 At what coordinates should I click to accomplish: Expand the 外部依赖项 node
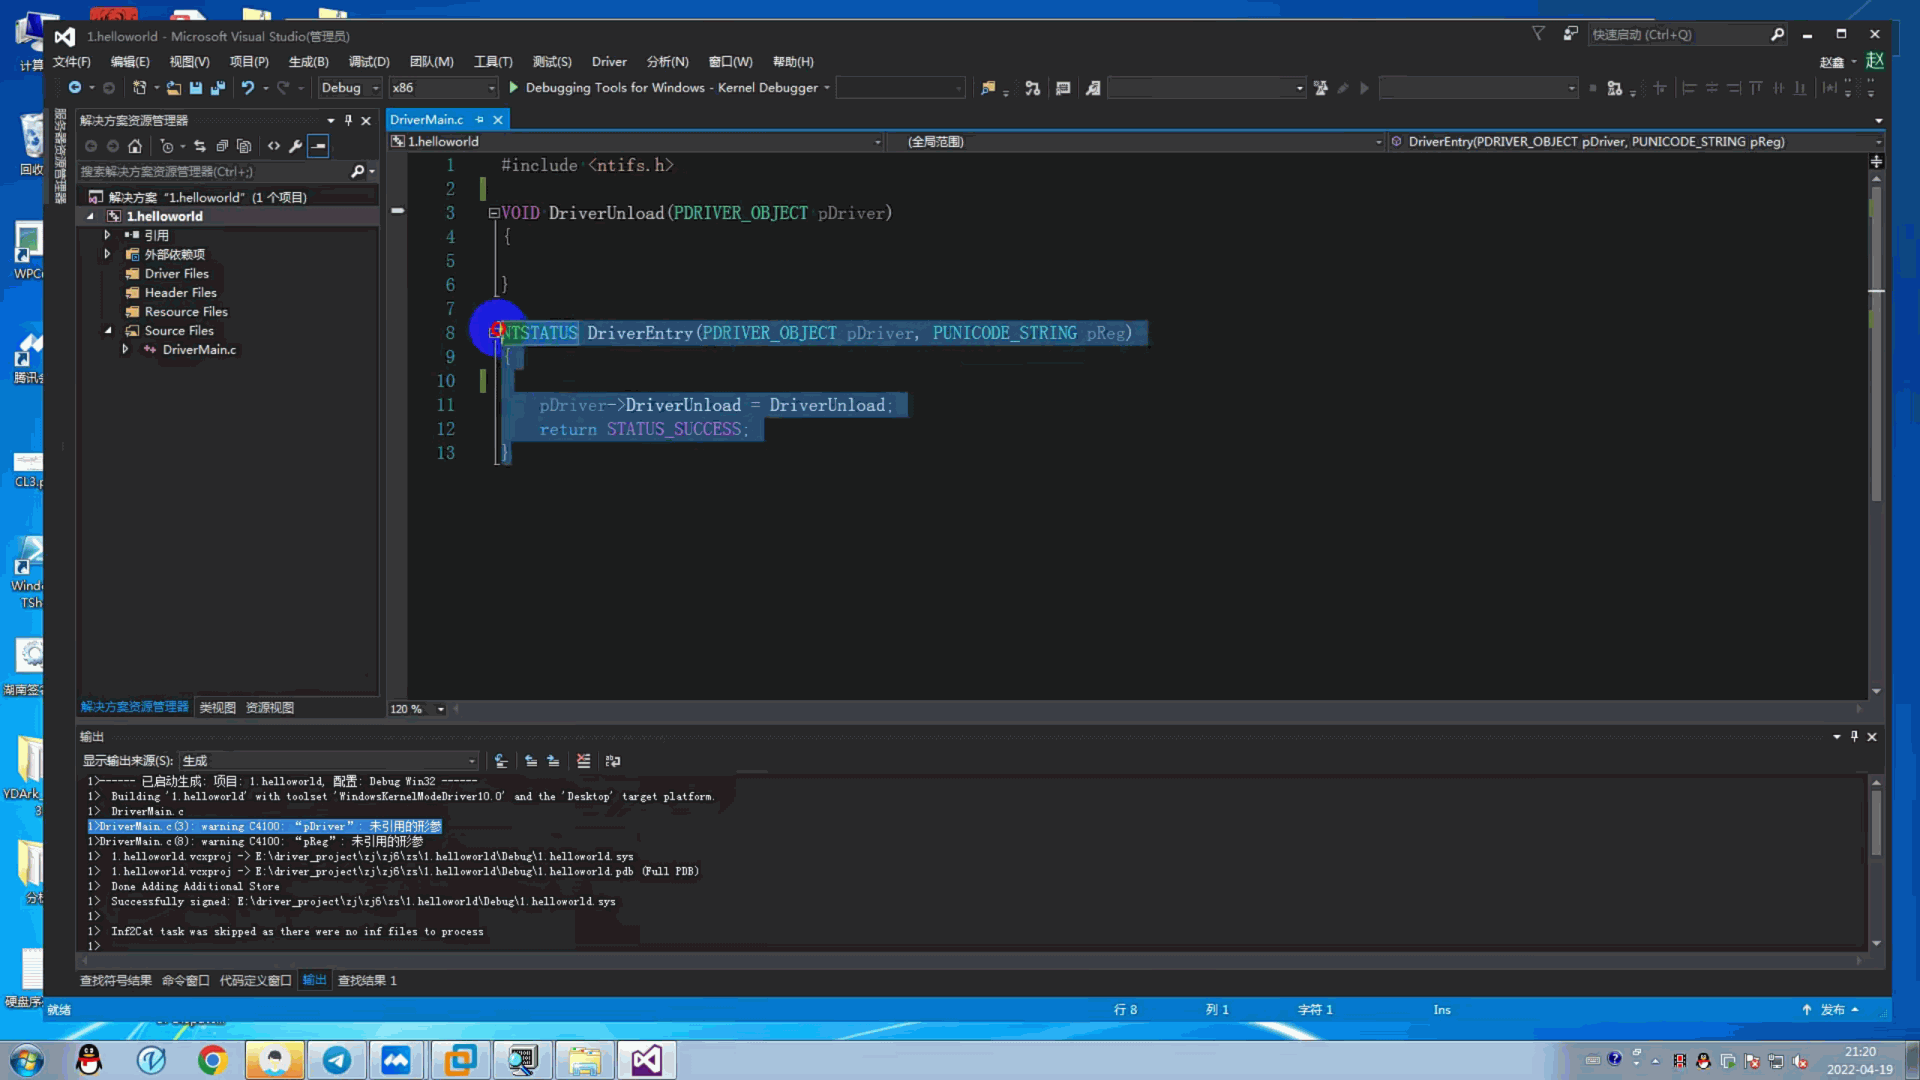click(x=107, y=254)
